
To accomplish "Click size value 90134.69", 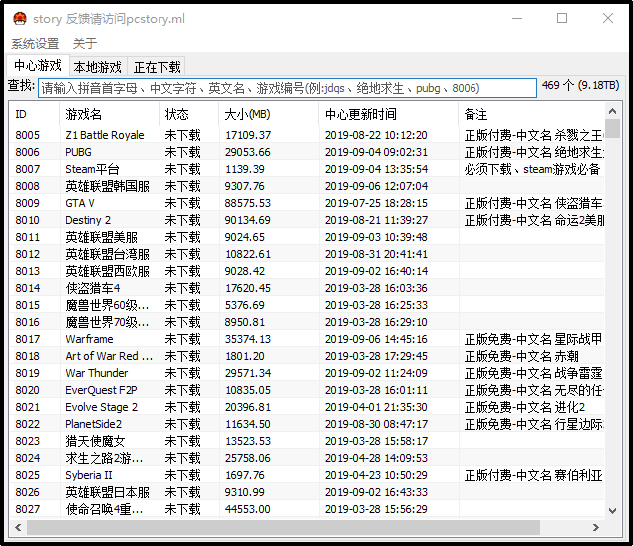I will coord(247,220).
